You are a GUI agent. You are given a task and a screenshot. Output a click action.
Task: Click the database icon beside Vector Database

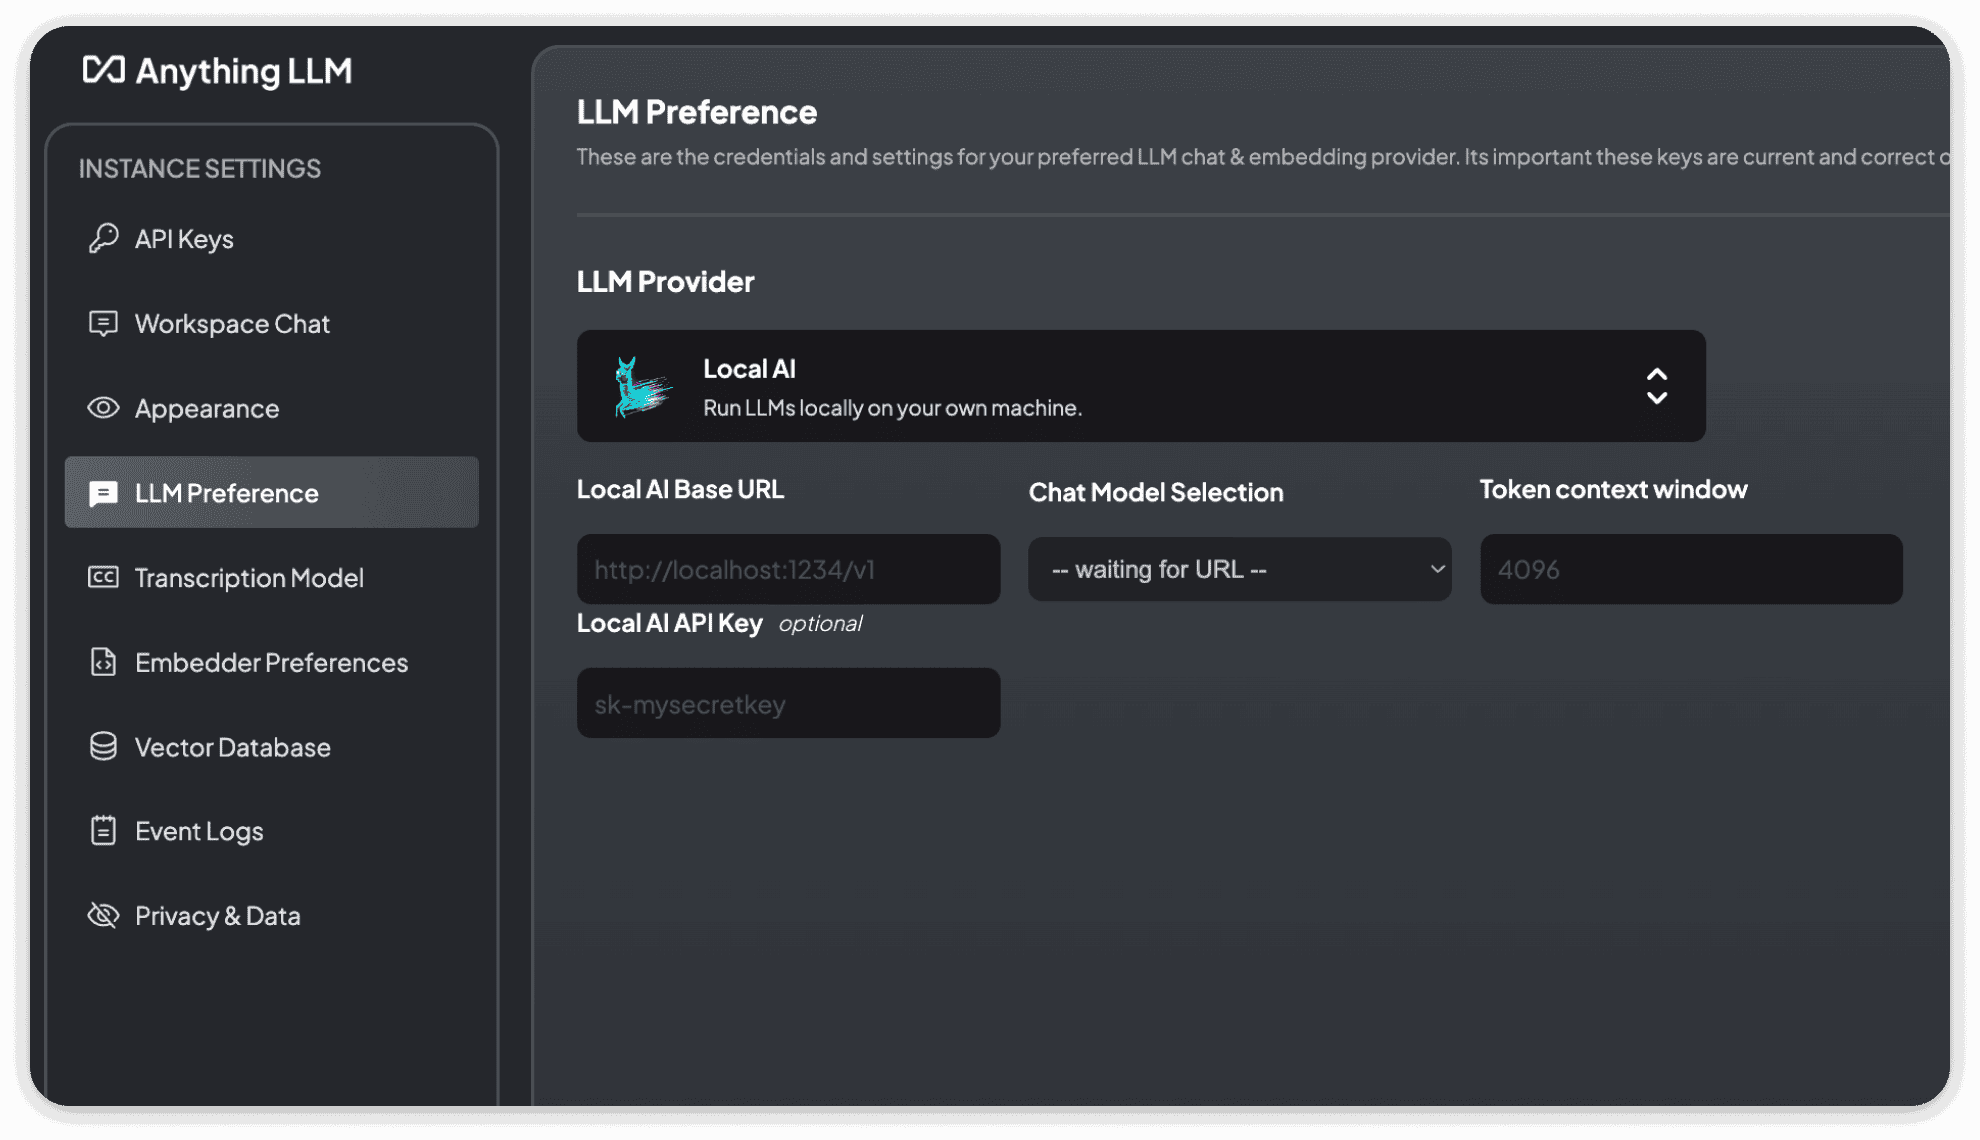pyautogui.click(x=103, y=746)
